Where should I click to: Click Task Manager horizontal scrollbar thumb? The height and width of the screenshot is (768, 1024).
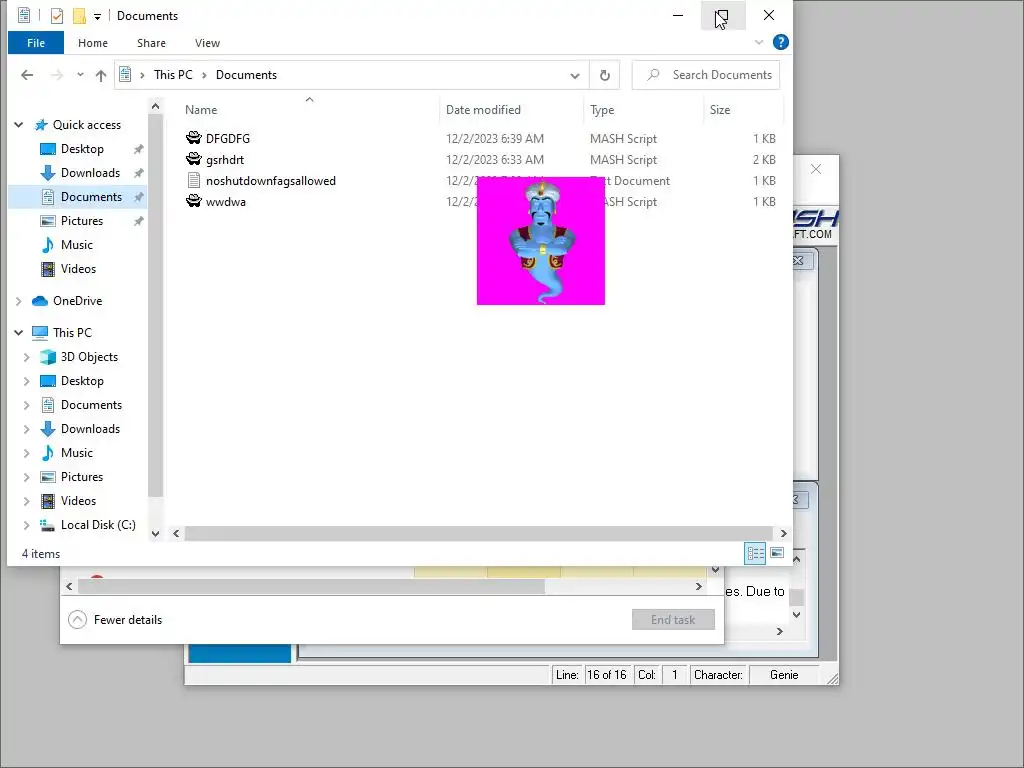tap(312, 586)
